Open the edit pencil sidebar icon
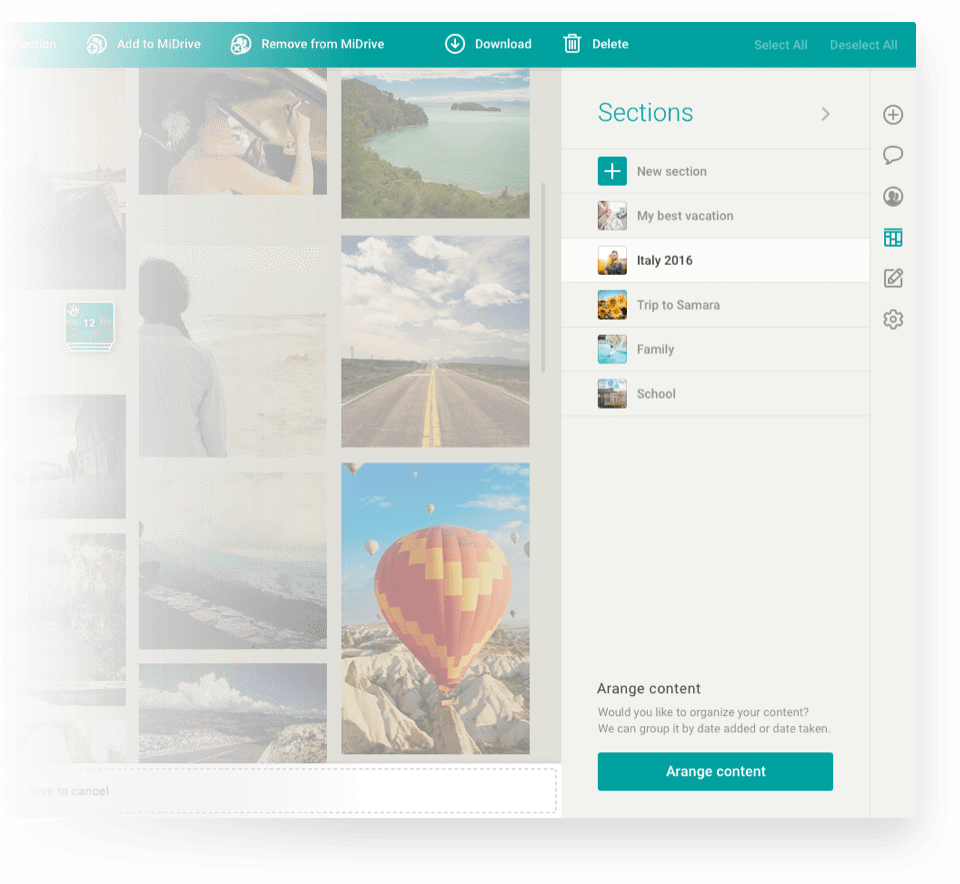Viewport: 960px width, 884px height. point(893,278)
